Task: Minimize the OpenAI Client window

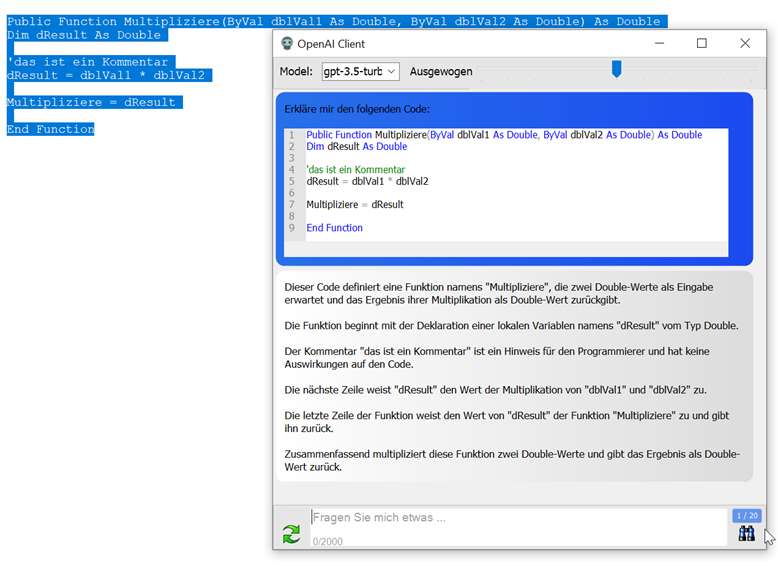Action: (659, 44)
